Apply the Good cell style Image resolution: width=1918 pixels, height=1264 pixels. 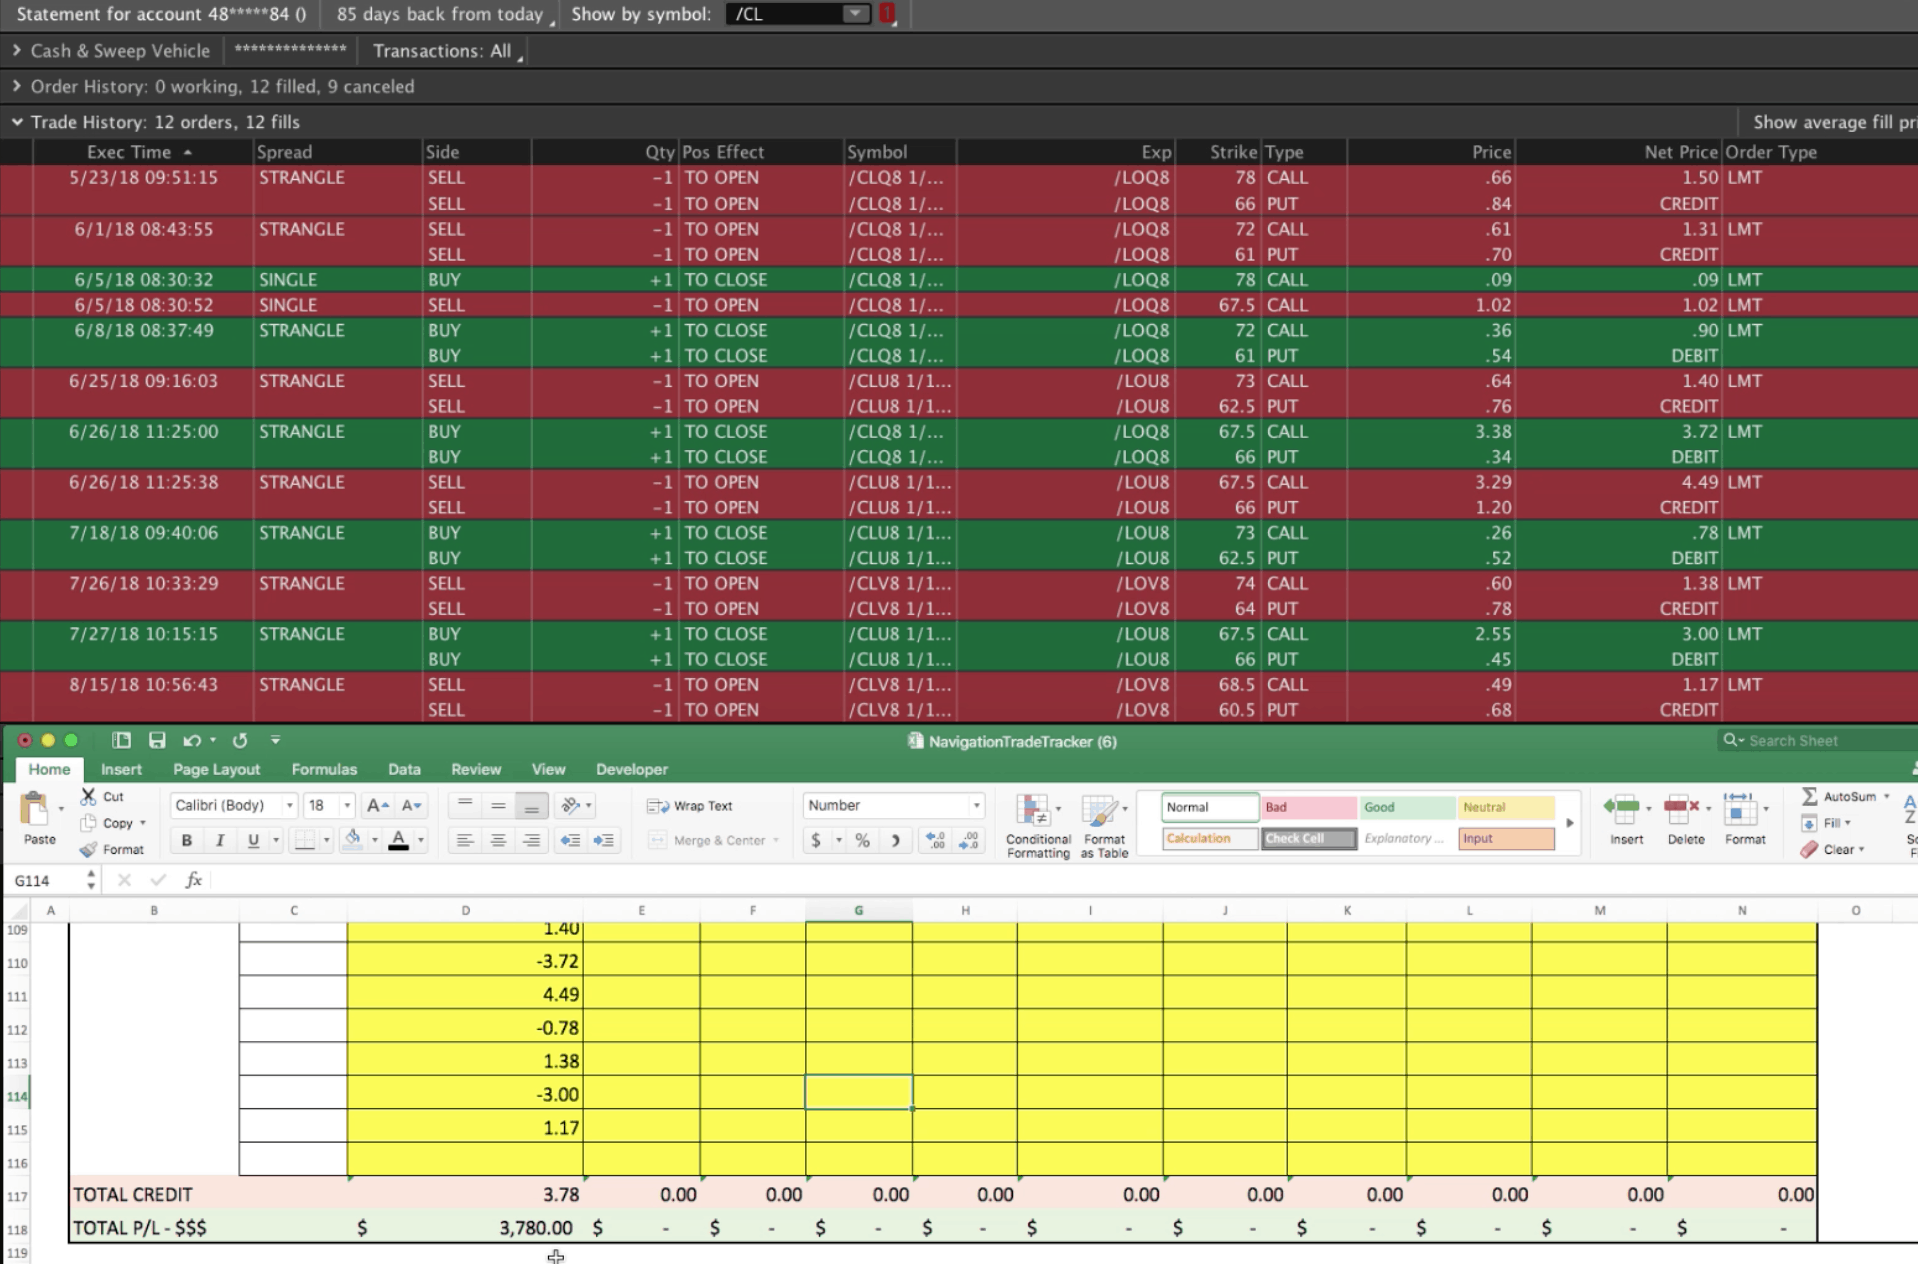[x=1407, y=807]
